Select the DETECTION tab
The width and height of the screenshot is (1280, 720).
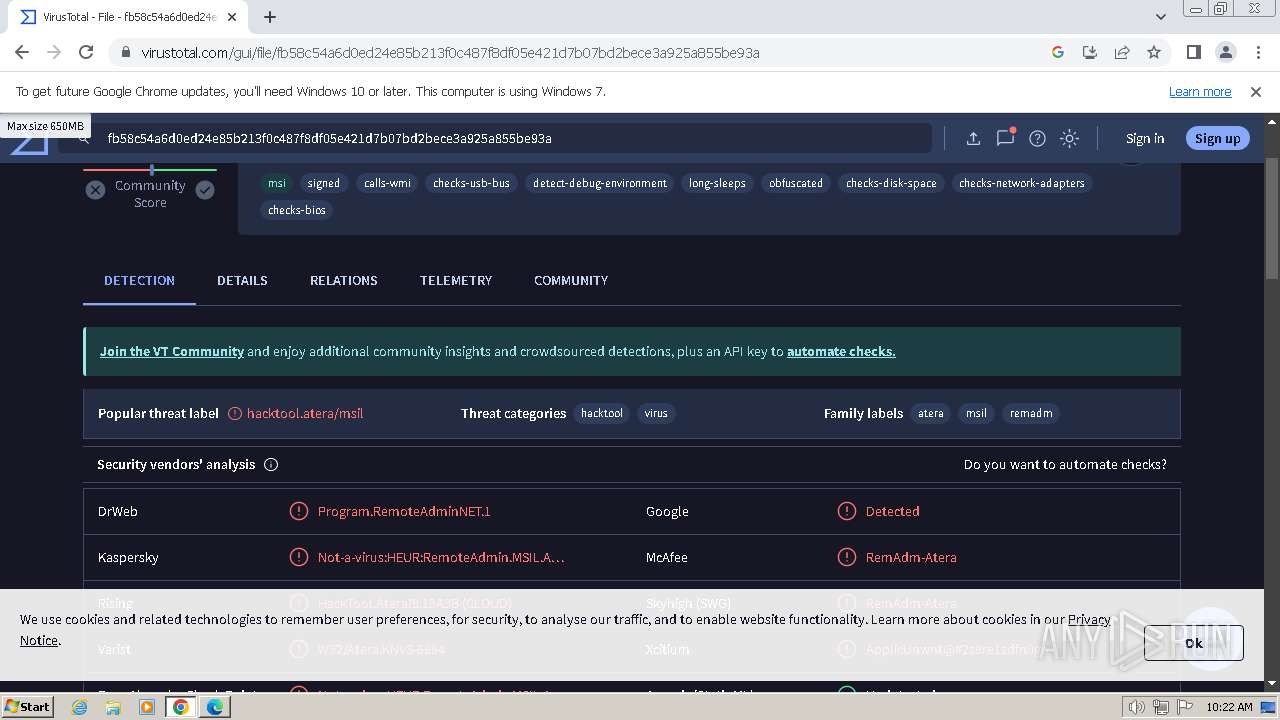[x=139, y=281]
